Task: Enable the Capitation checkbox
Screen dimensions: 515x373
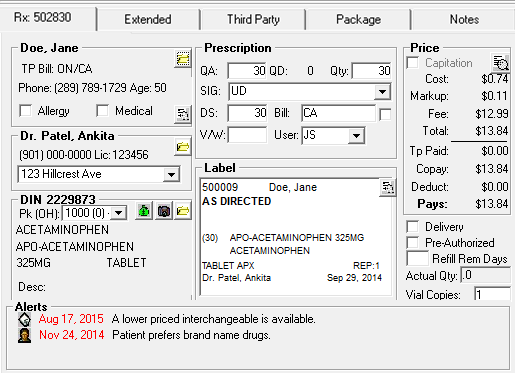Action: tap(413, 63)
